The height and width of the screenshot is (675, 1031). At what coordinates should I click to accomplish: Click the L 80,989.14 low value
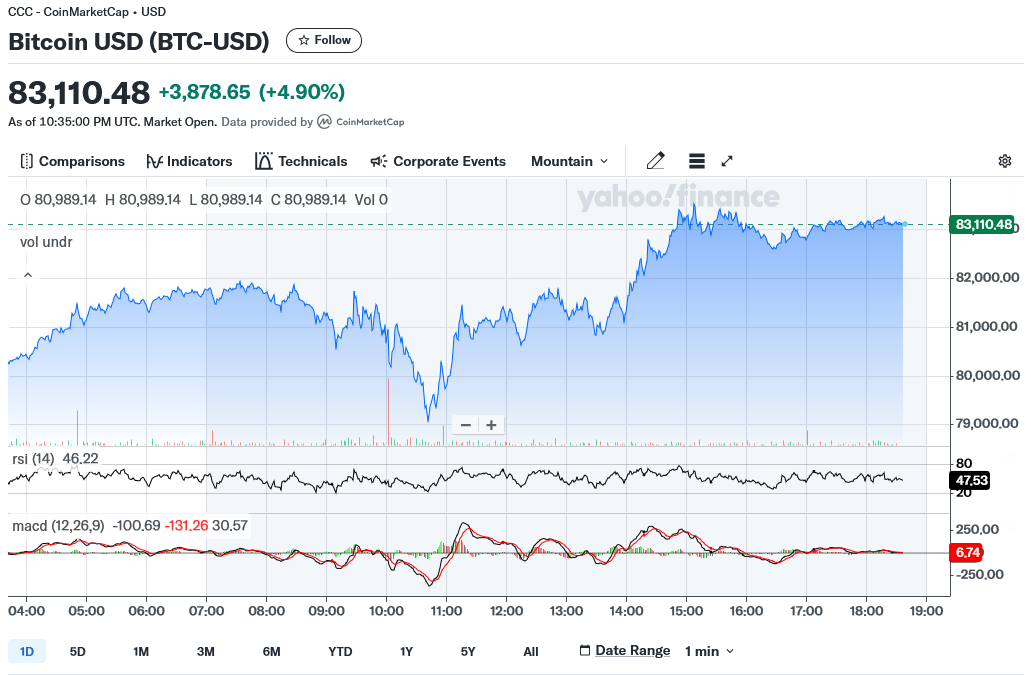pos(226,199)
